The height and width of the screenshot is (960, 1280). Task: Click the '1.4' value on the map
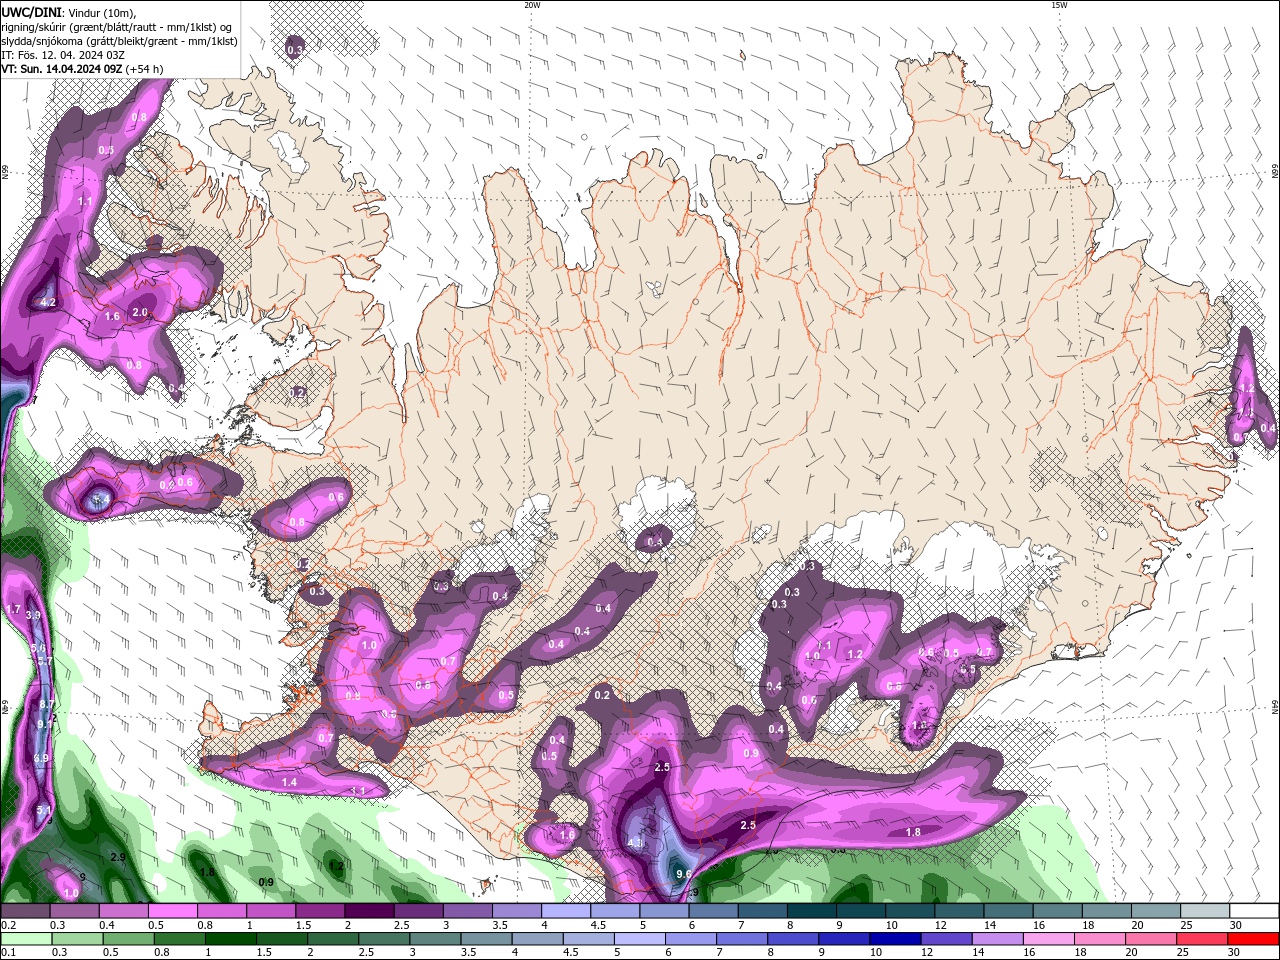pos(289,782)
